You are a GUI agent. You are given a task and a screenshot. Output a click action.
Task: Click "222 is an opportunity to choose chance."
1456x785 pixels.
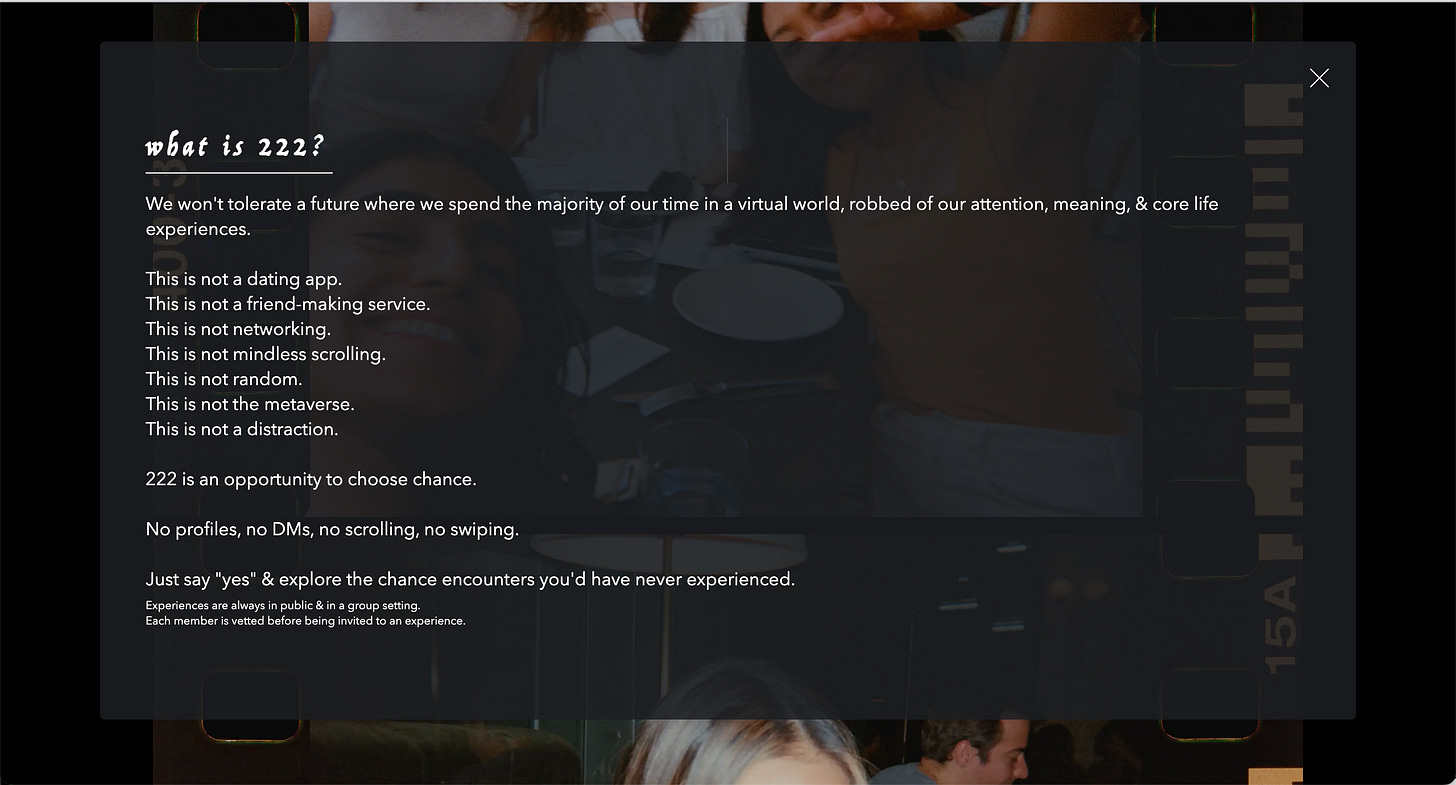coord(311,479)
